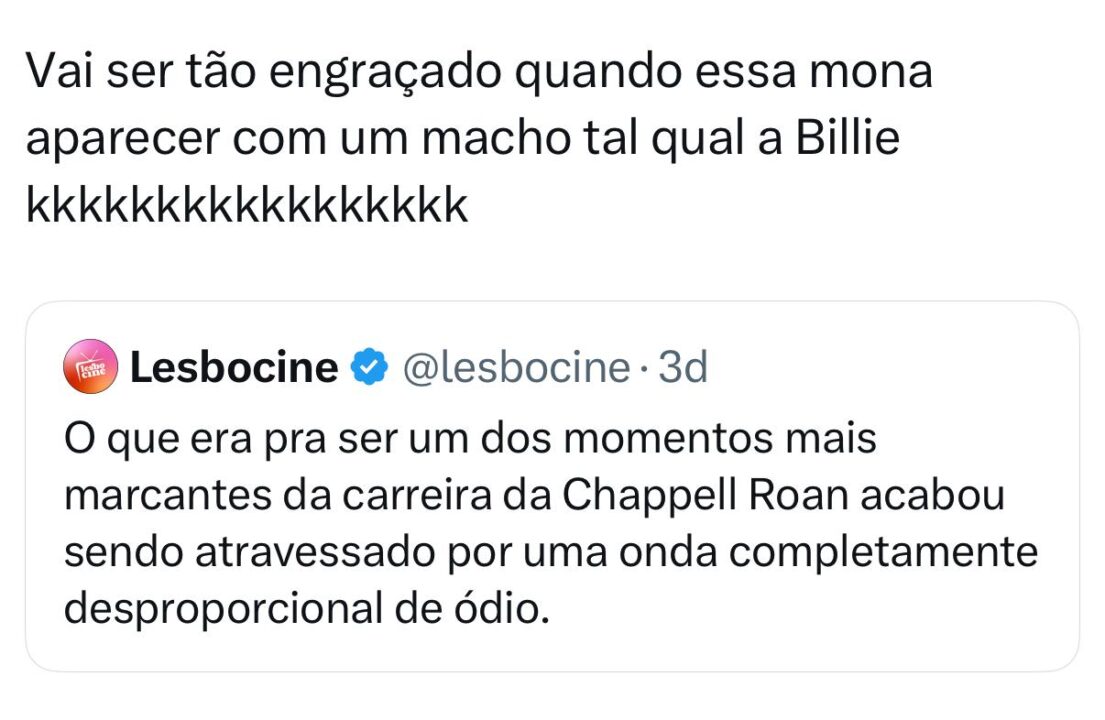Click the line starting 'O que era pra'
The image size is (1105, 720).
[x=469, y=439]
